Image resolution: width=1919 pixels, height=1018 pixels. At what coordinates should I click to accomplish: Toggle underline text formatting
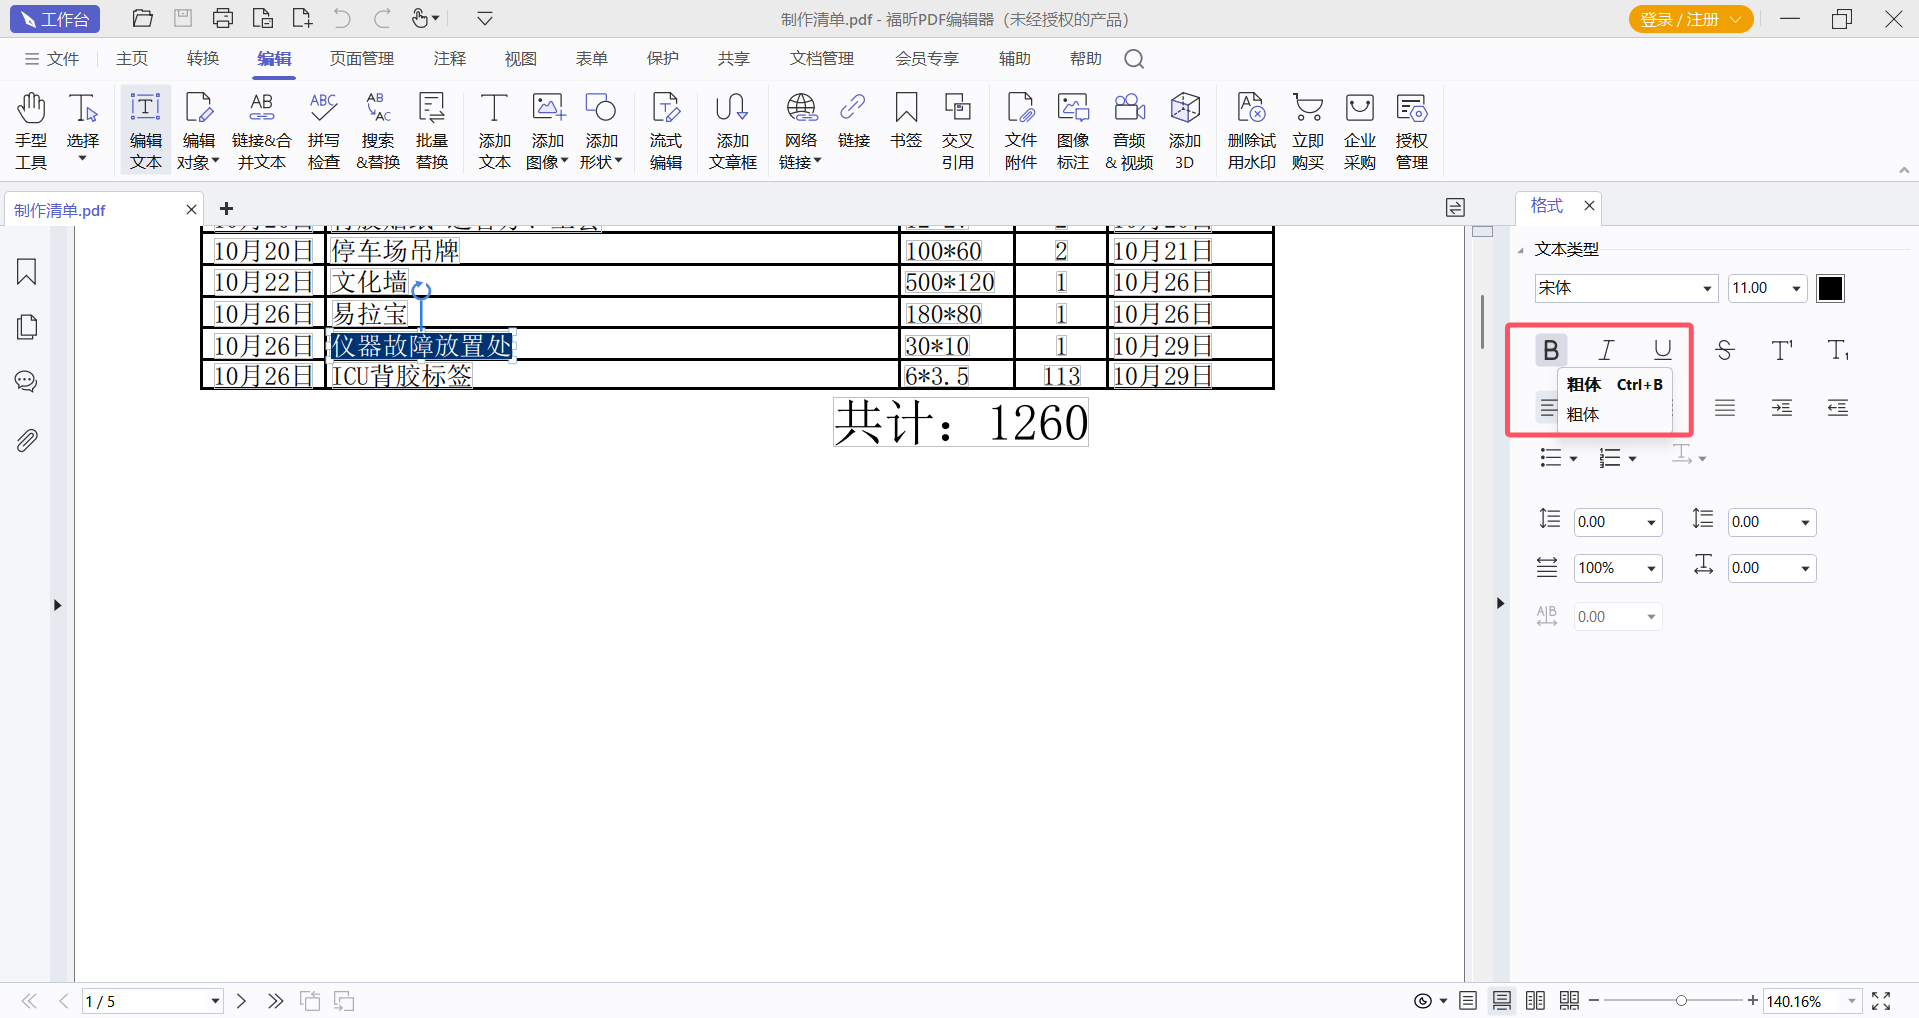(x=1662, y=350)
